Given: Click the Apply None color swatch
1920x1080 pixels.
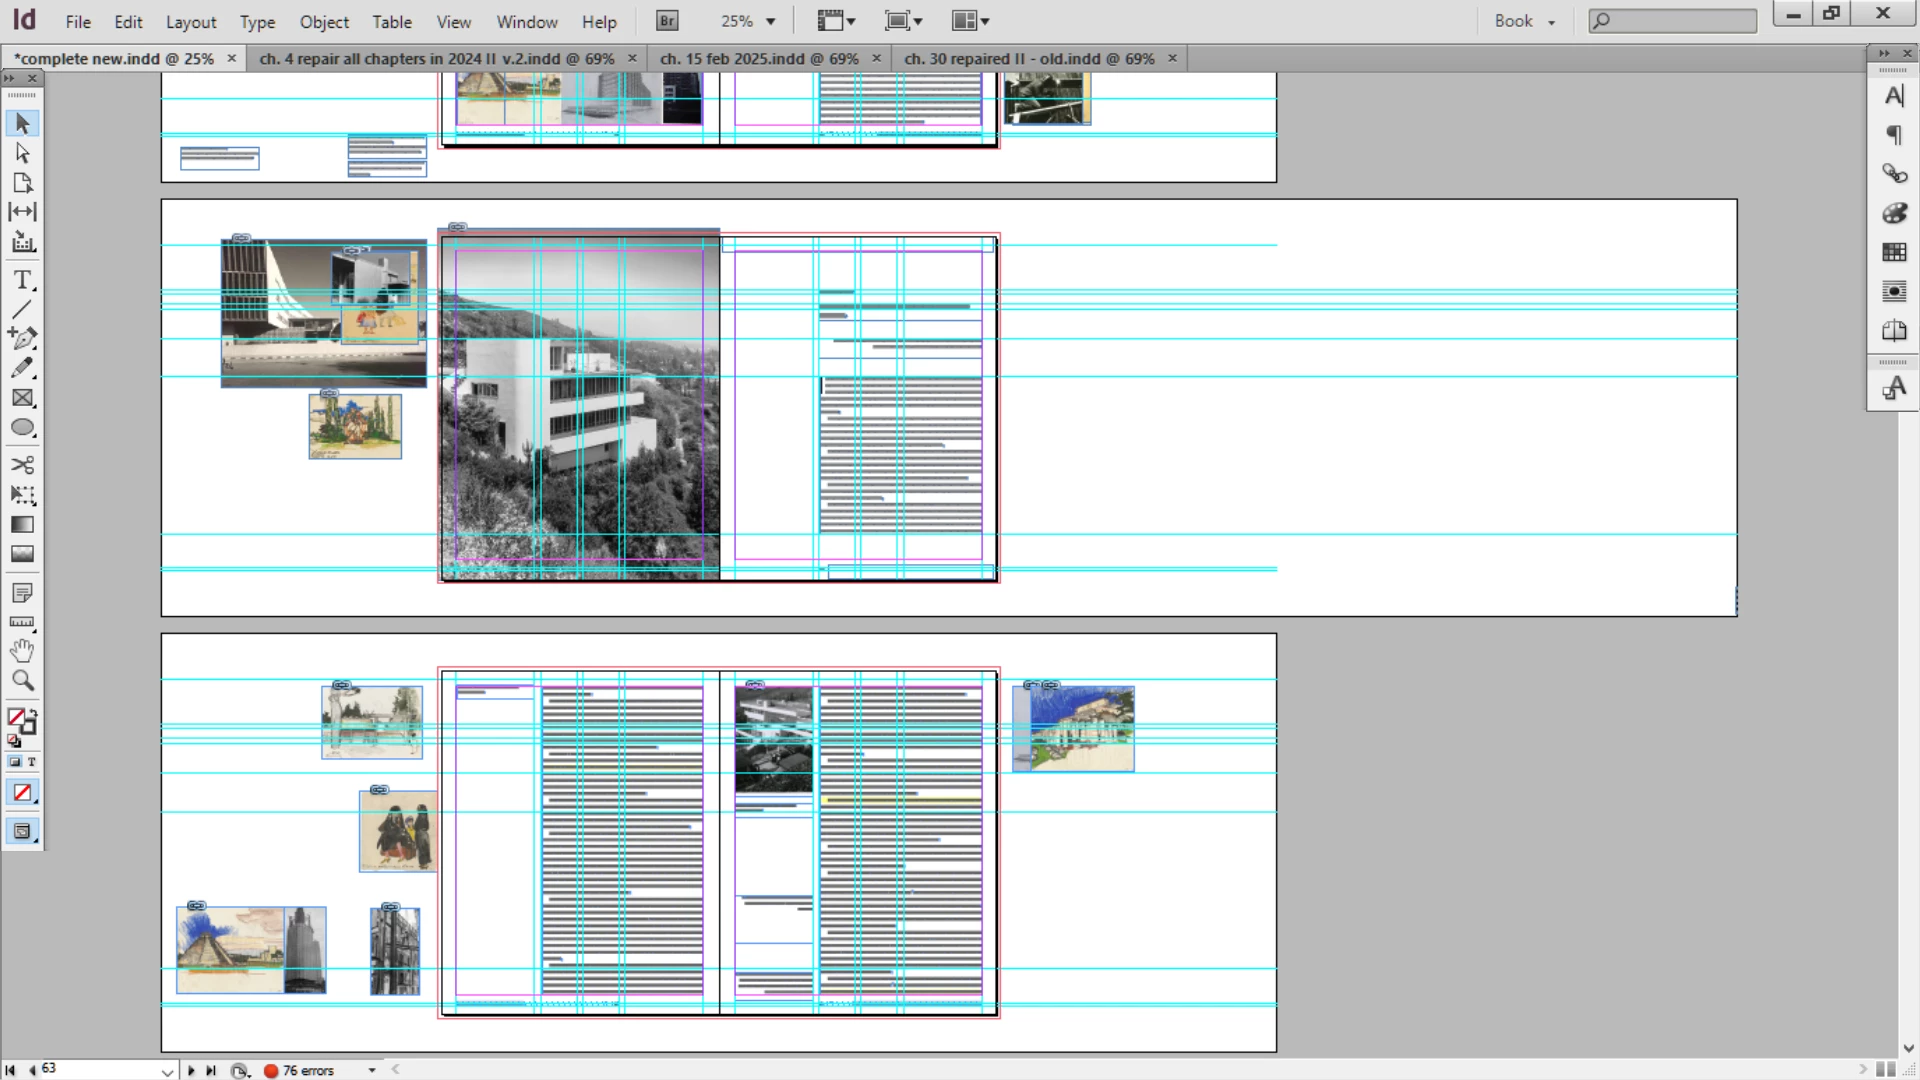Looking at the screenshot, I should (x=22, y=793).
